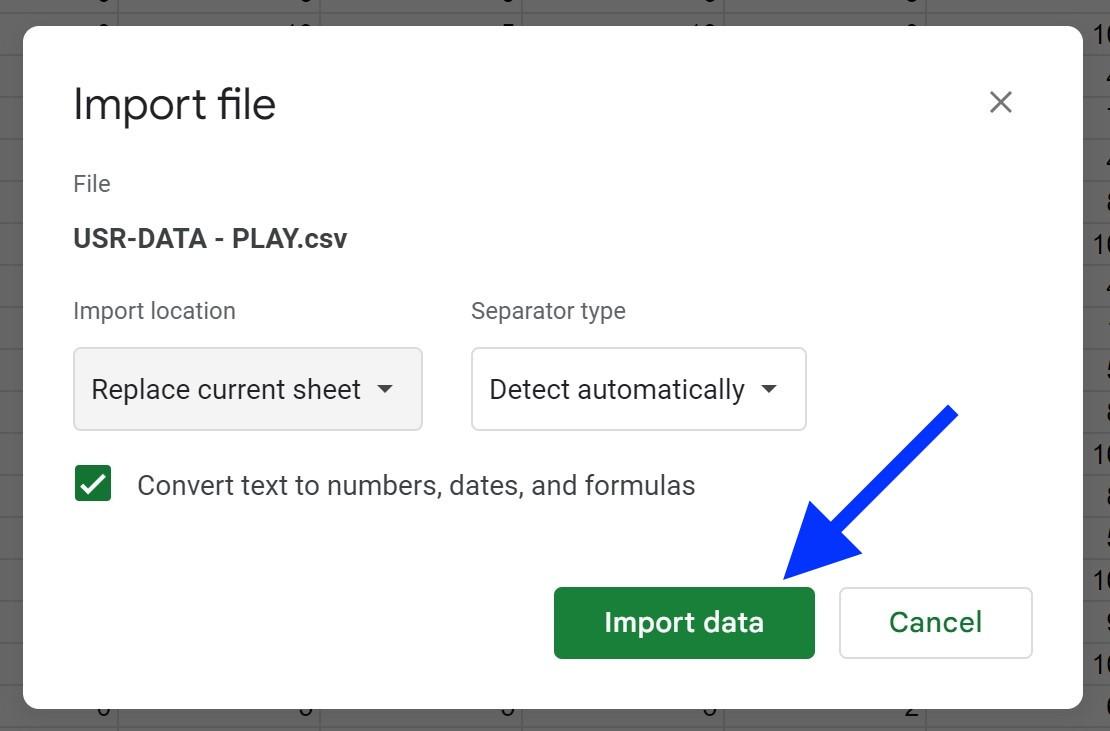Click the 'File' section label
Image resolution: width=1110 pixels, height=731 pixels.
click(92, 184)
